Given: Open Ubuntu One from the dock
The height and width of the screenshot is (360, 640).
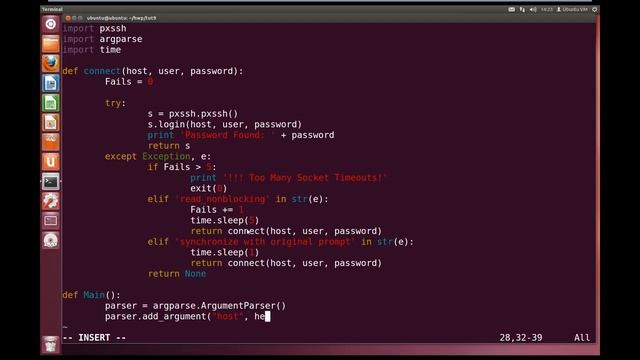Looking at the screenshot, I should 51,162.
